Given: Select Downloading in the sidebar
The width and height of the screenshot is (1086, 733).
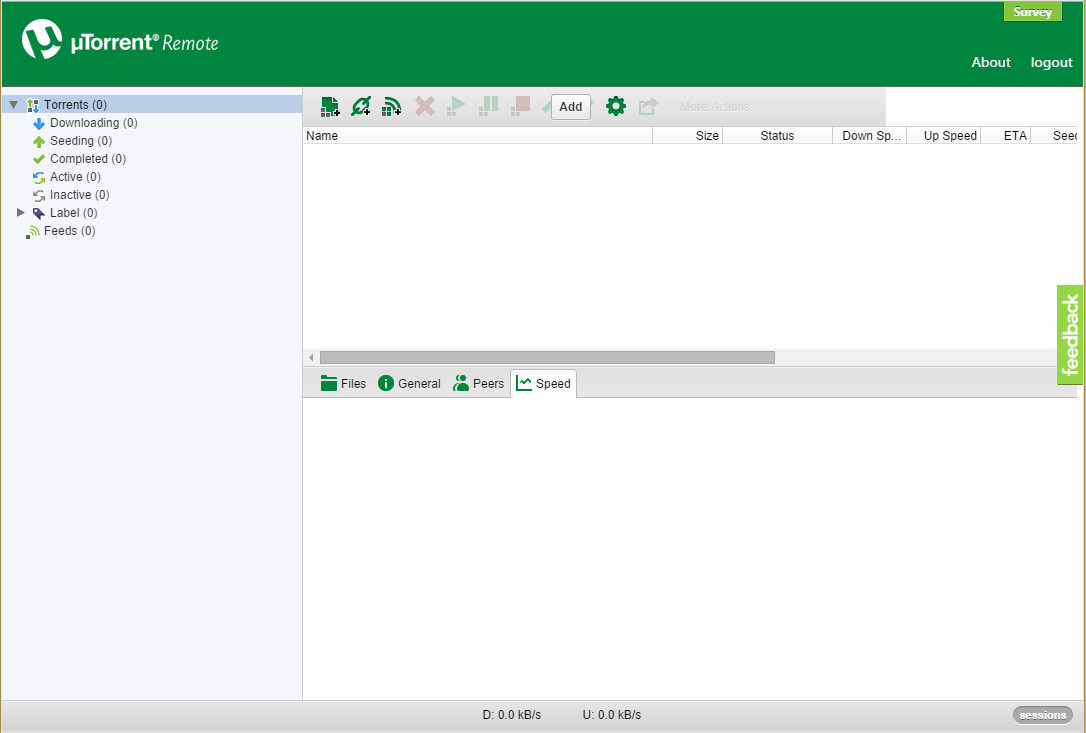Looking at the screenshot, I should pyautogui.click(x=84, y=123).
